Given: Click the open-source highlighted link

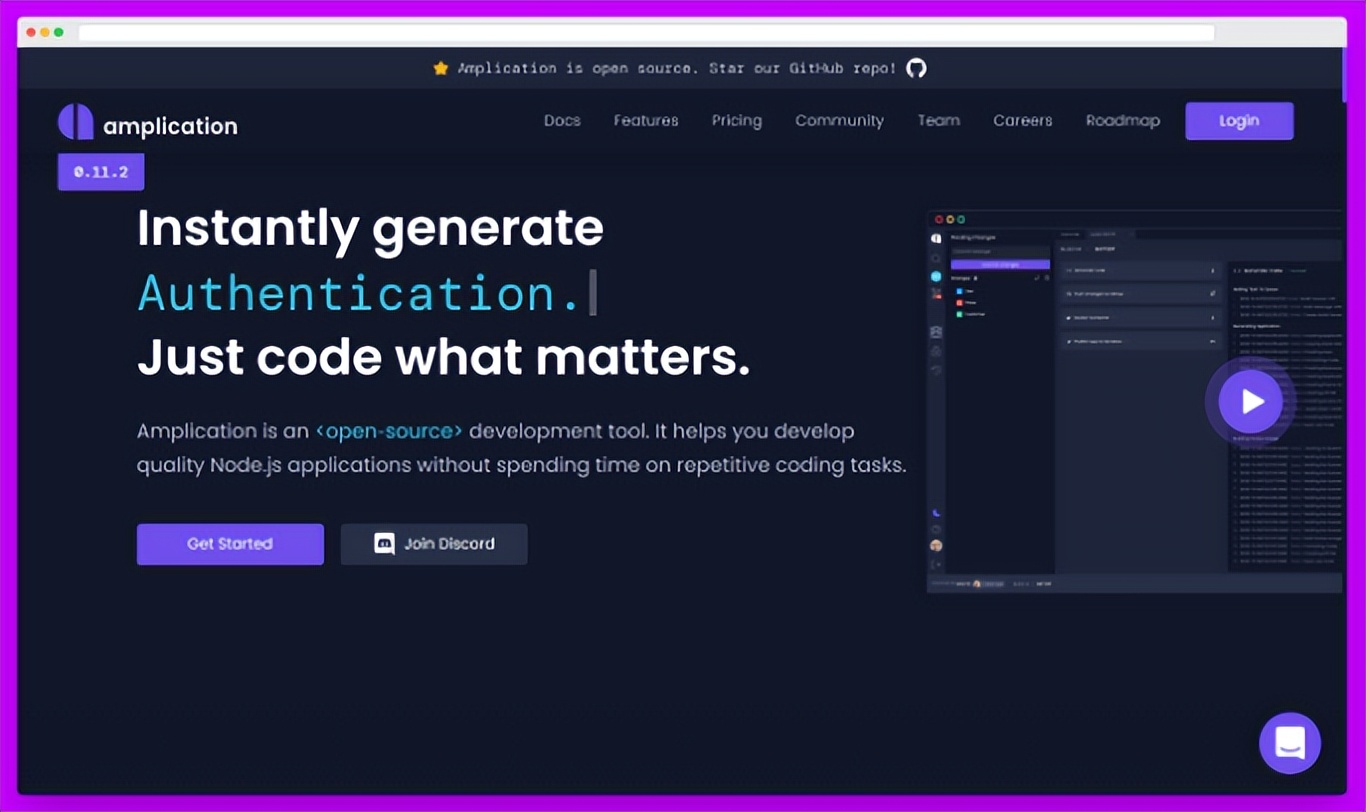Looking at the screenshot, I should [389, 432].
